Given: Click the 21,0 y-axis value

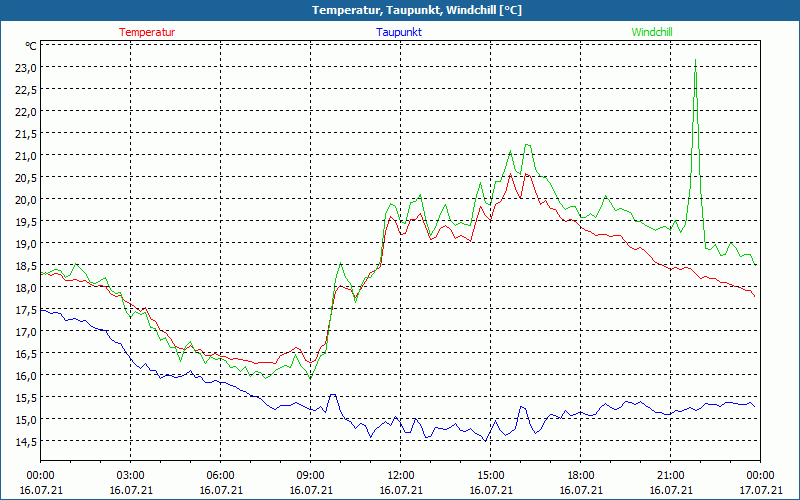Looking at the screenshot, I should [26, 155].
